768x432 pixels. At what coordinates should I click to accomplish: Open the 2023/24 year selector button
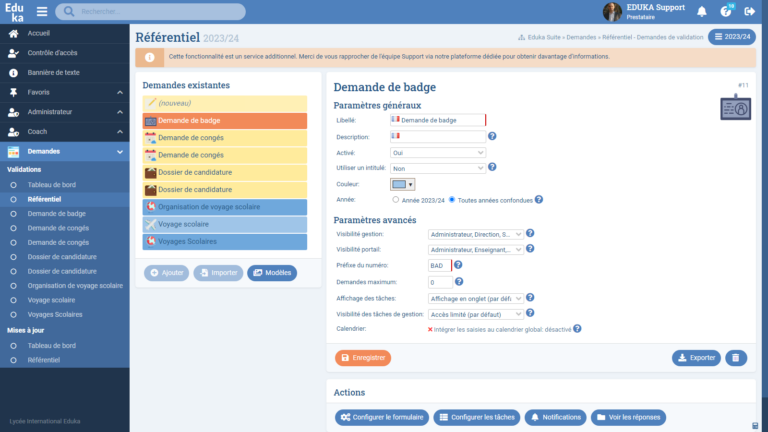732,37
